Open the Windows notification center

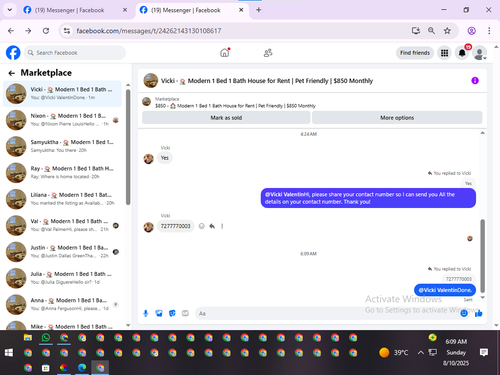pos(484,352)
